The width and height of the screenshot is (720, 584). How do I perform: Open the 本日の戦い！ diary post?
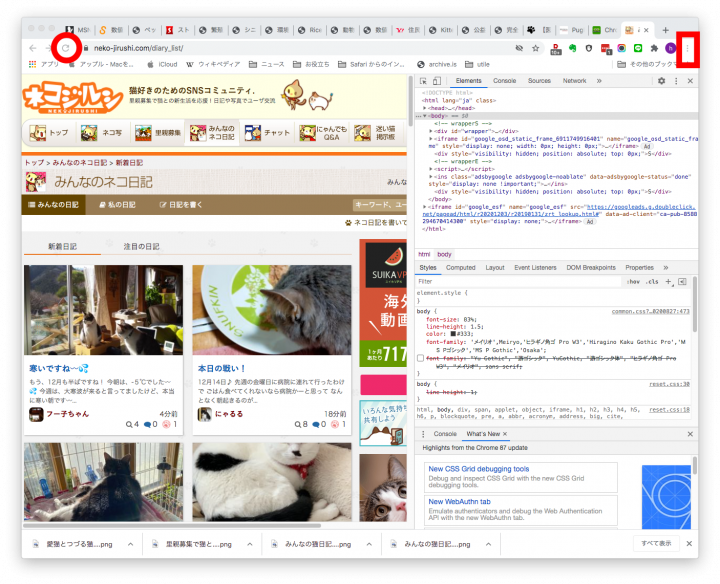point(222,368)
